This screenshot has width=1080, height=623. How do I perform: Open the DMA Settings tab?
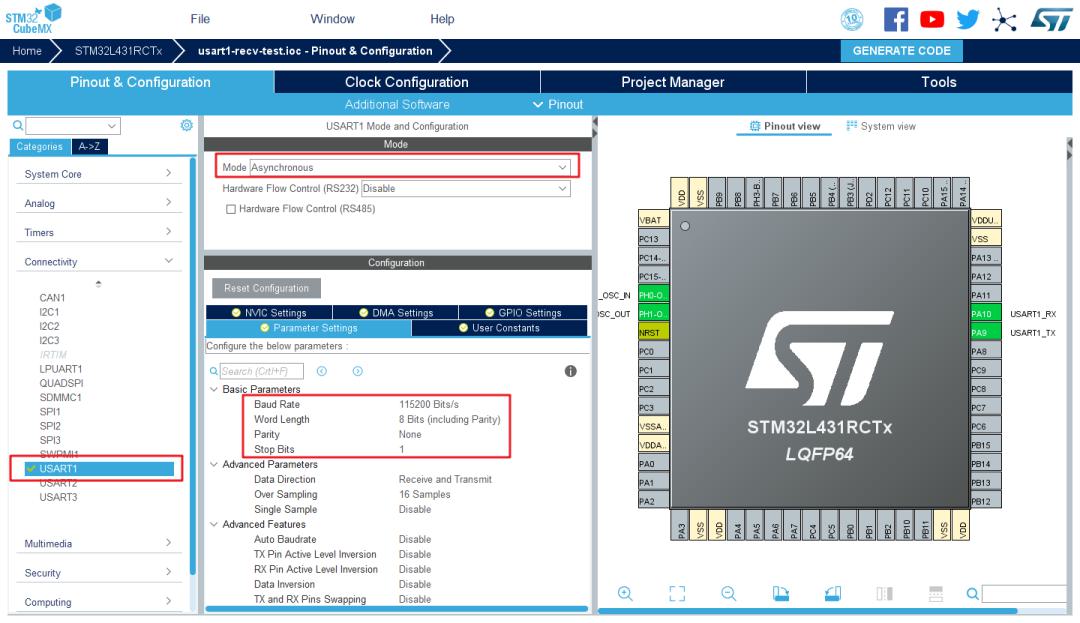(395, 313)
